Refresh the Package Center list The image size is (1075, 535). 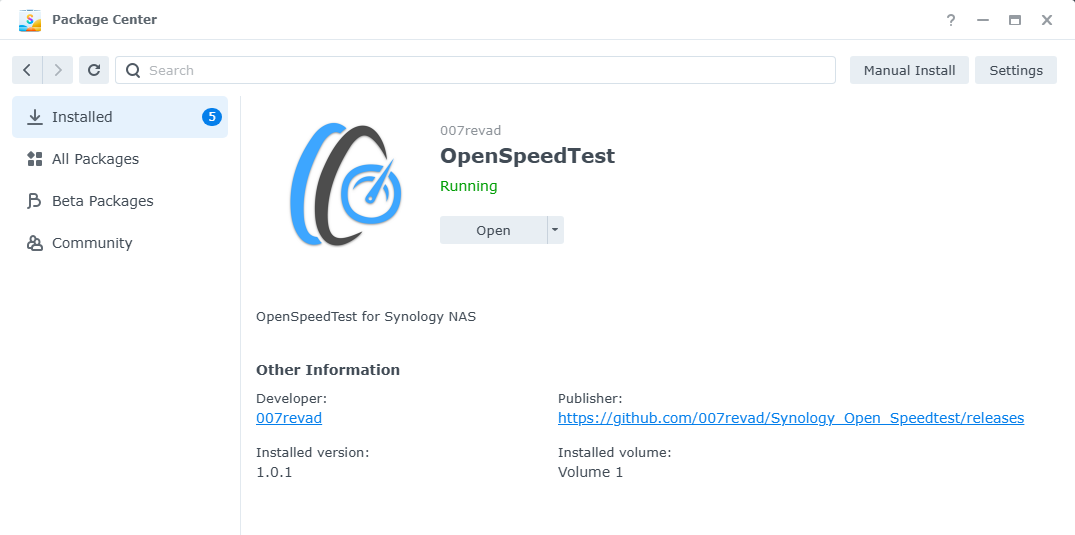[94, 70]
